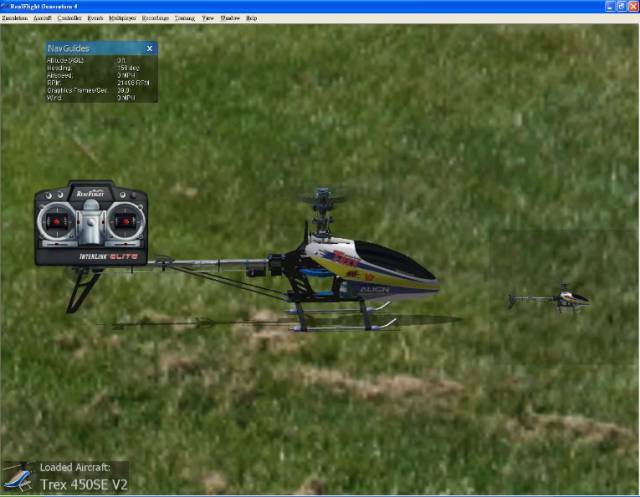The width and height of the screenshot is (640, 497).
Task: Minimize the RealFlight window
Action: point(610,6)
